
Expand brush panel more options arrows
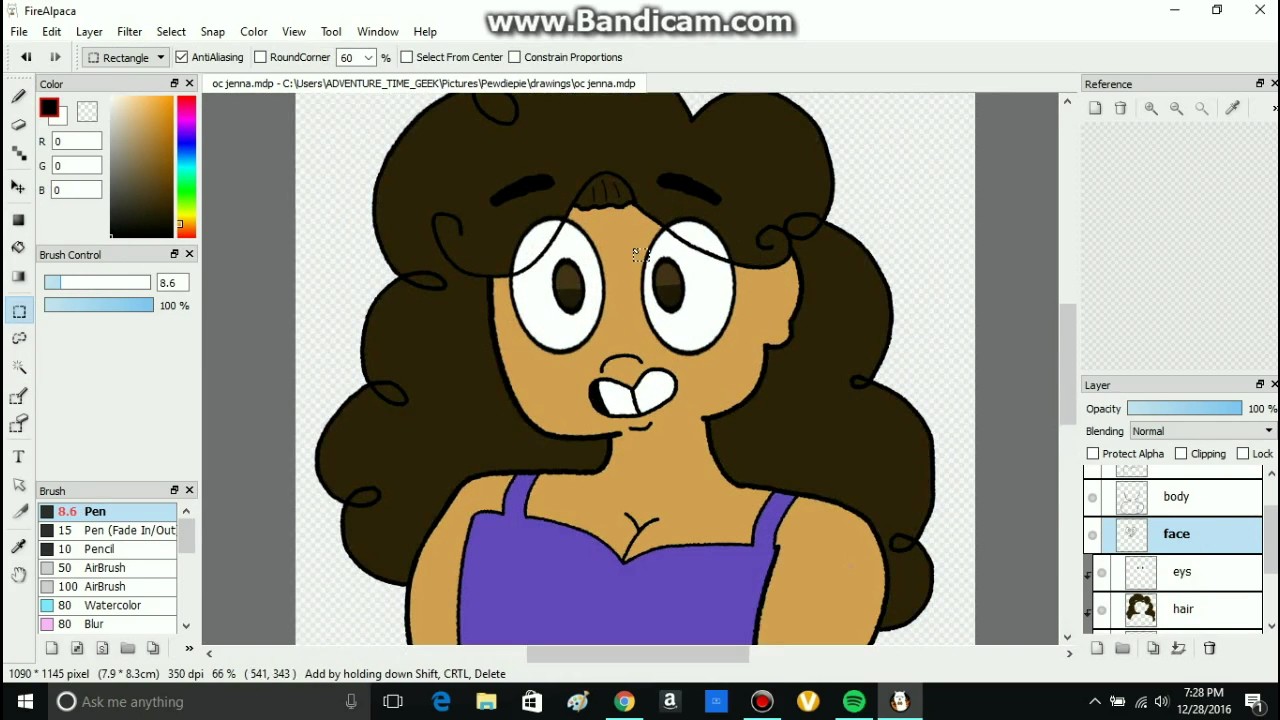point(189,648)
